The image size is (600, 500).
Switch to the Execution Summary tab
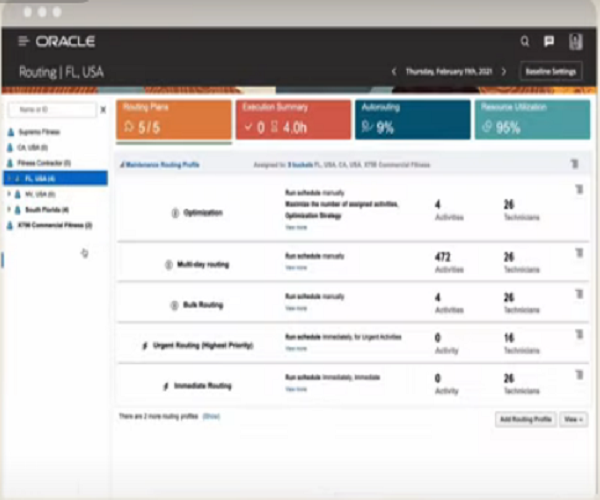(293, 120)
